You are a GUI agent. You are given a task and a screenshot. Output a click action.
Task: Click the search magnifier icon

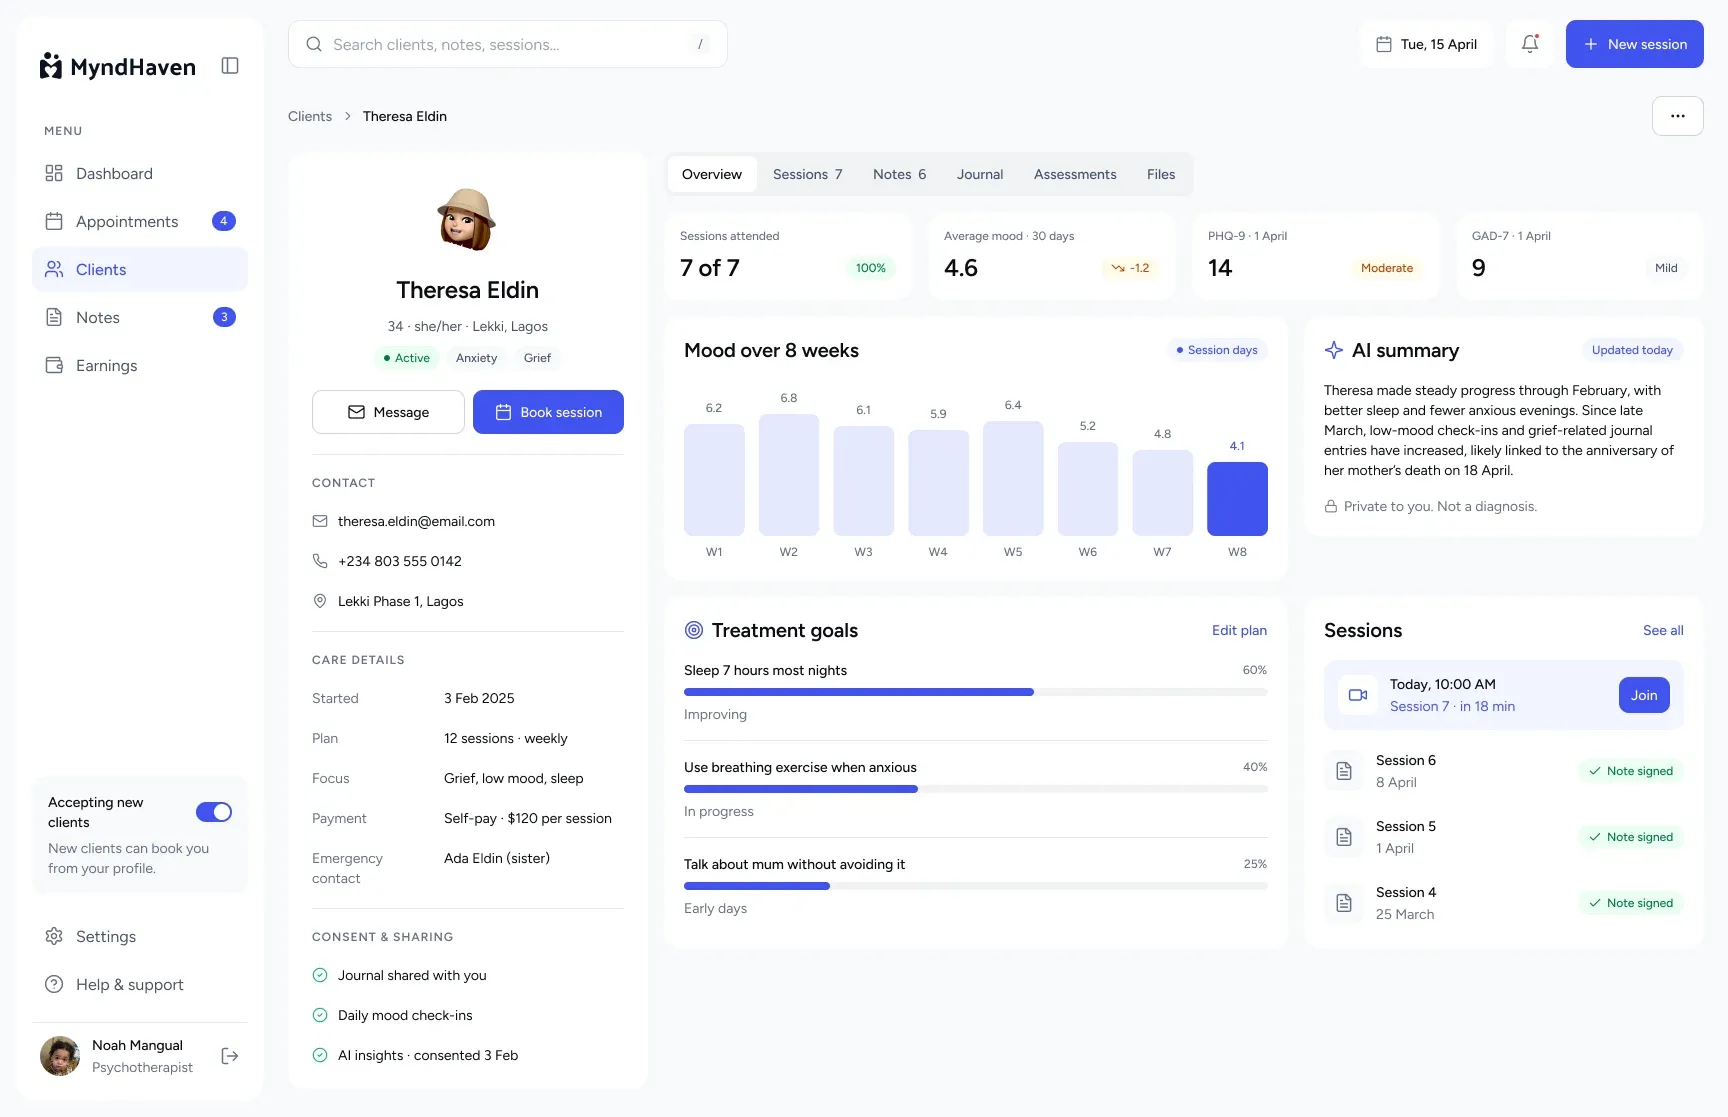(314, 44)
